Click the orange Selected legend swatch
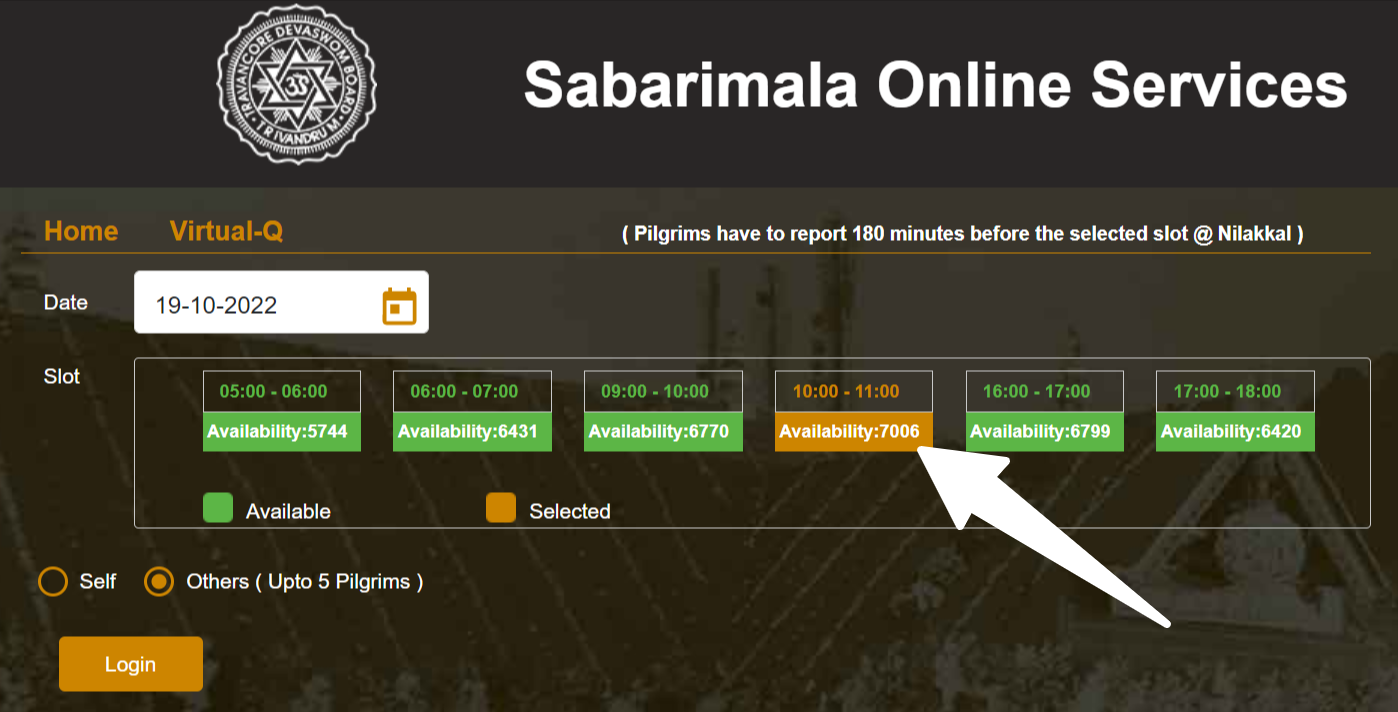1398x712 pixels. click(501, 508)
